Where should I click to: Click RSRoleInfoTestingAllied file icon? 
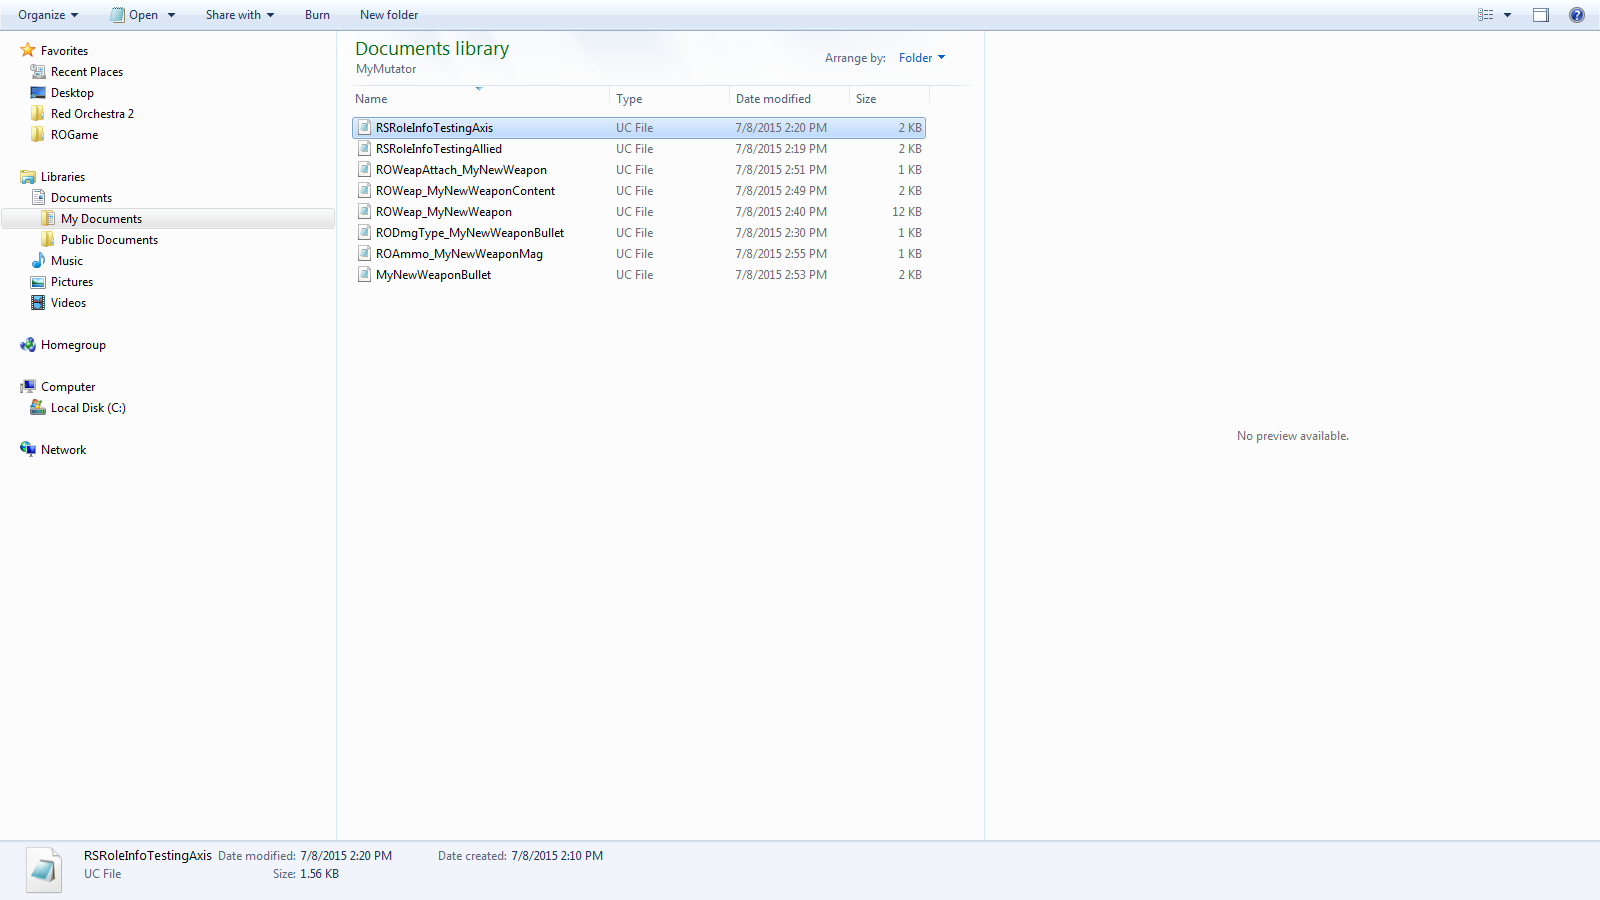click(x=364, y=149)
